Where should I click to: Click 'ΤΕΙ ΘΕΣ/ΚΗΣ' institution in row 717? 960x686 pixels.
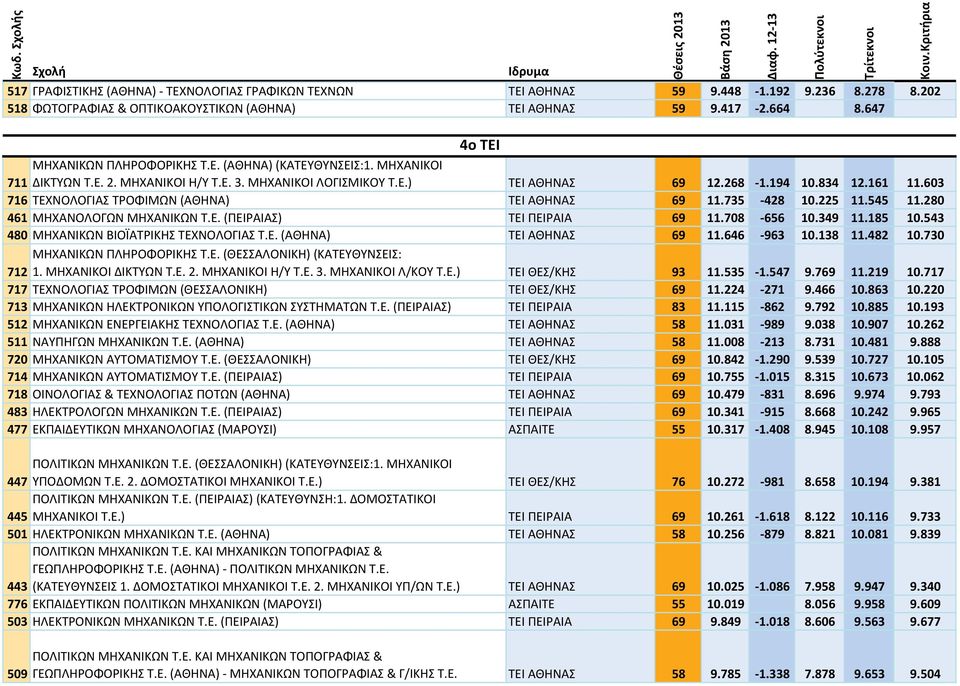click(x=542, y=289)
